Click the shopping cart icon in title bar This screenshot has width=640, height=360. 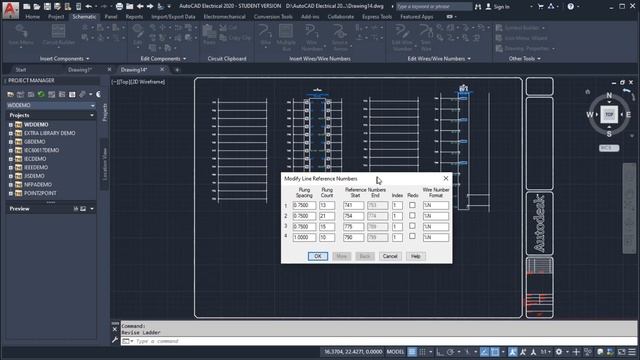click(540, 7)
